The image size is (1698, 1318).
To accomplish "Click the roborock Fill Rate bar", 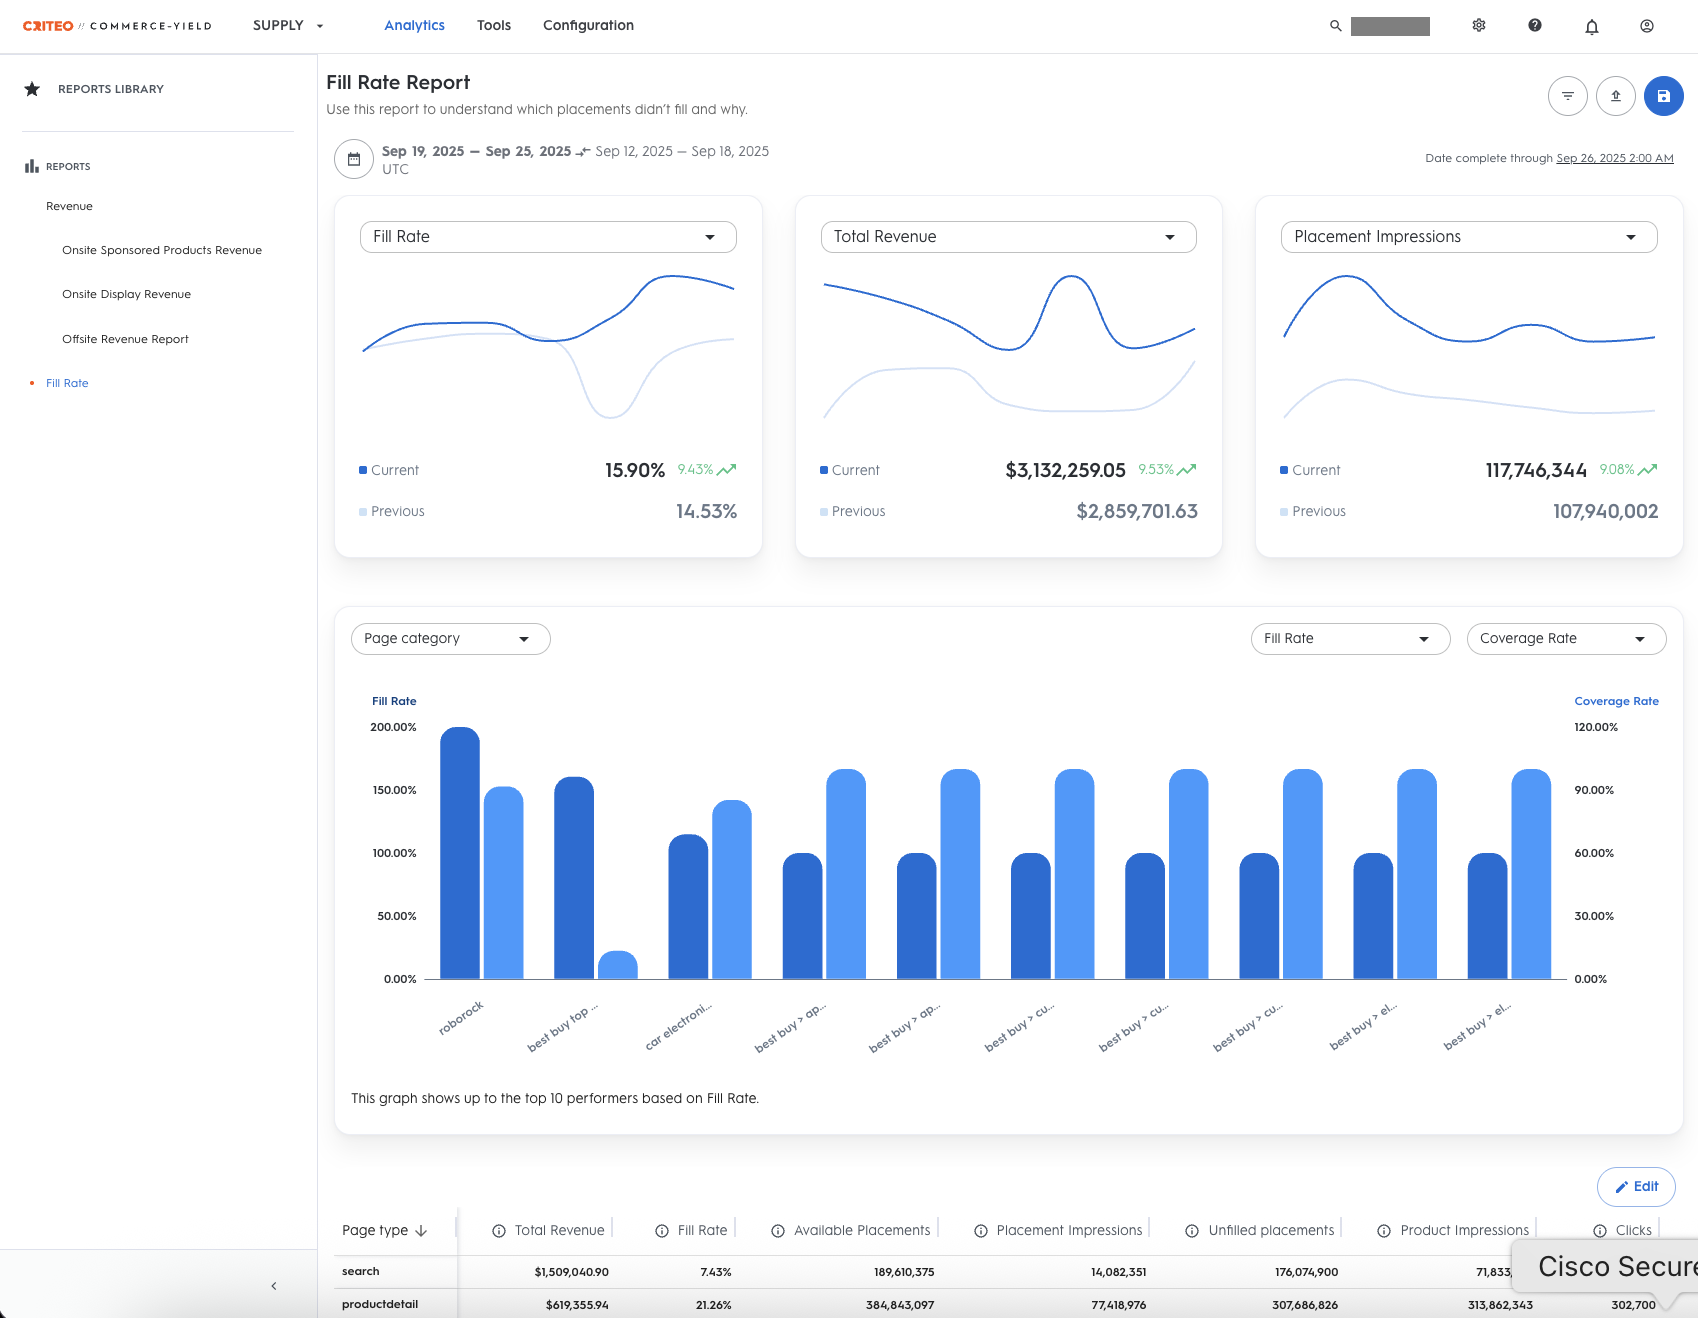I will pos(459,853).
